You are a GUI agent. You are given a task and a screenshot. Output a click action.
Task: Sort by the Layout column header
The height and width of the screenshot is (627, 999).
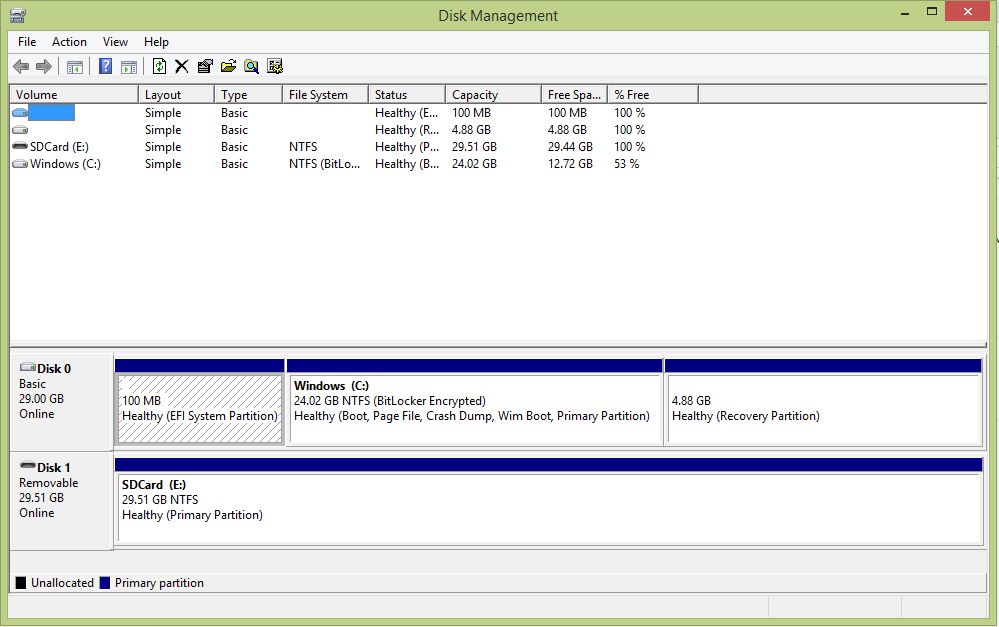click(x=176, y=94)
